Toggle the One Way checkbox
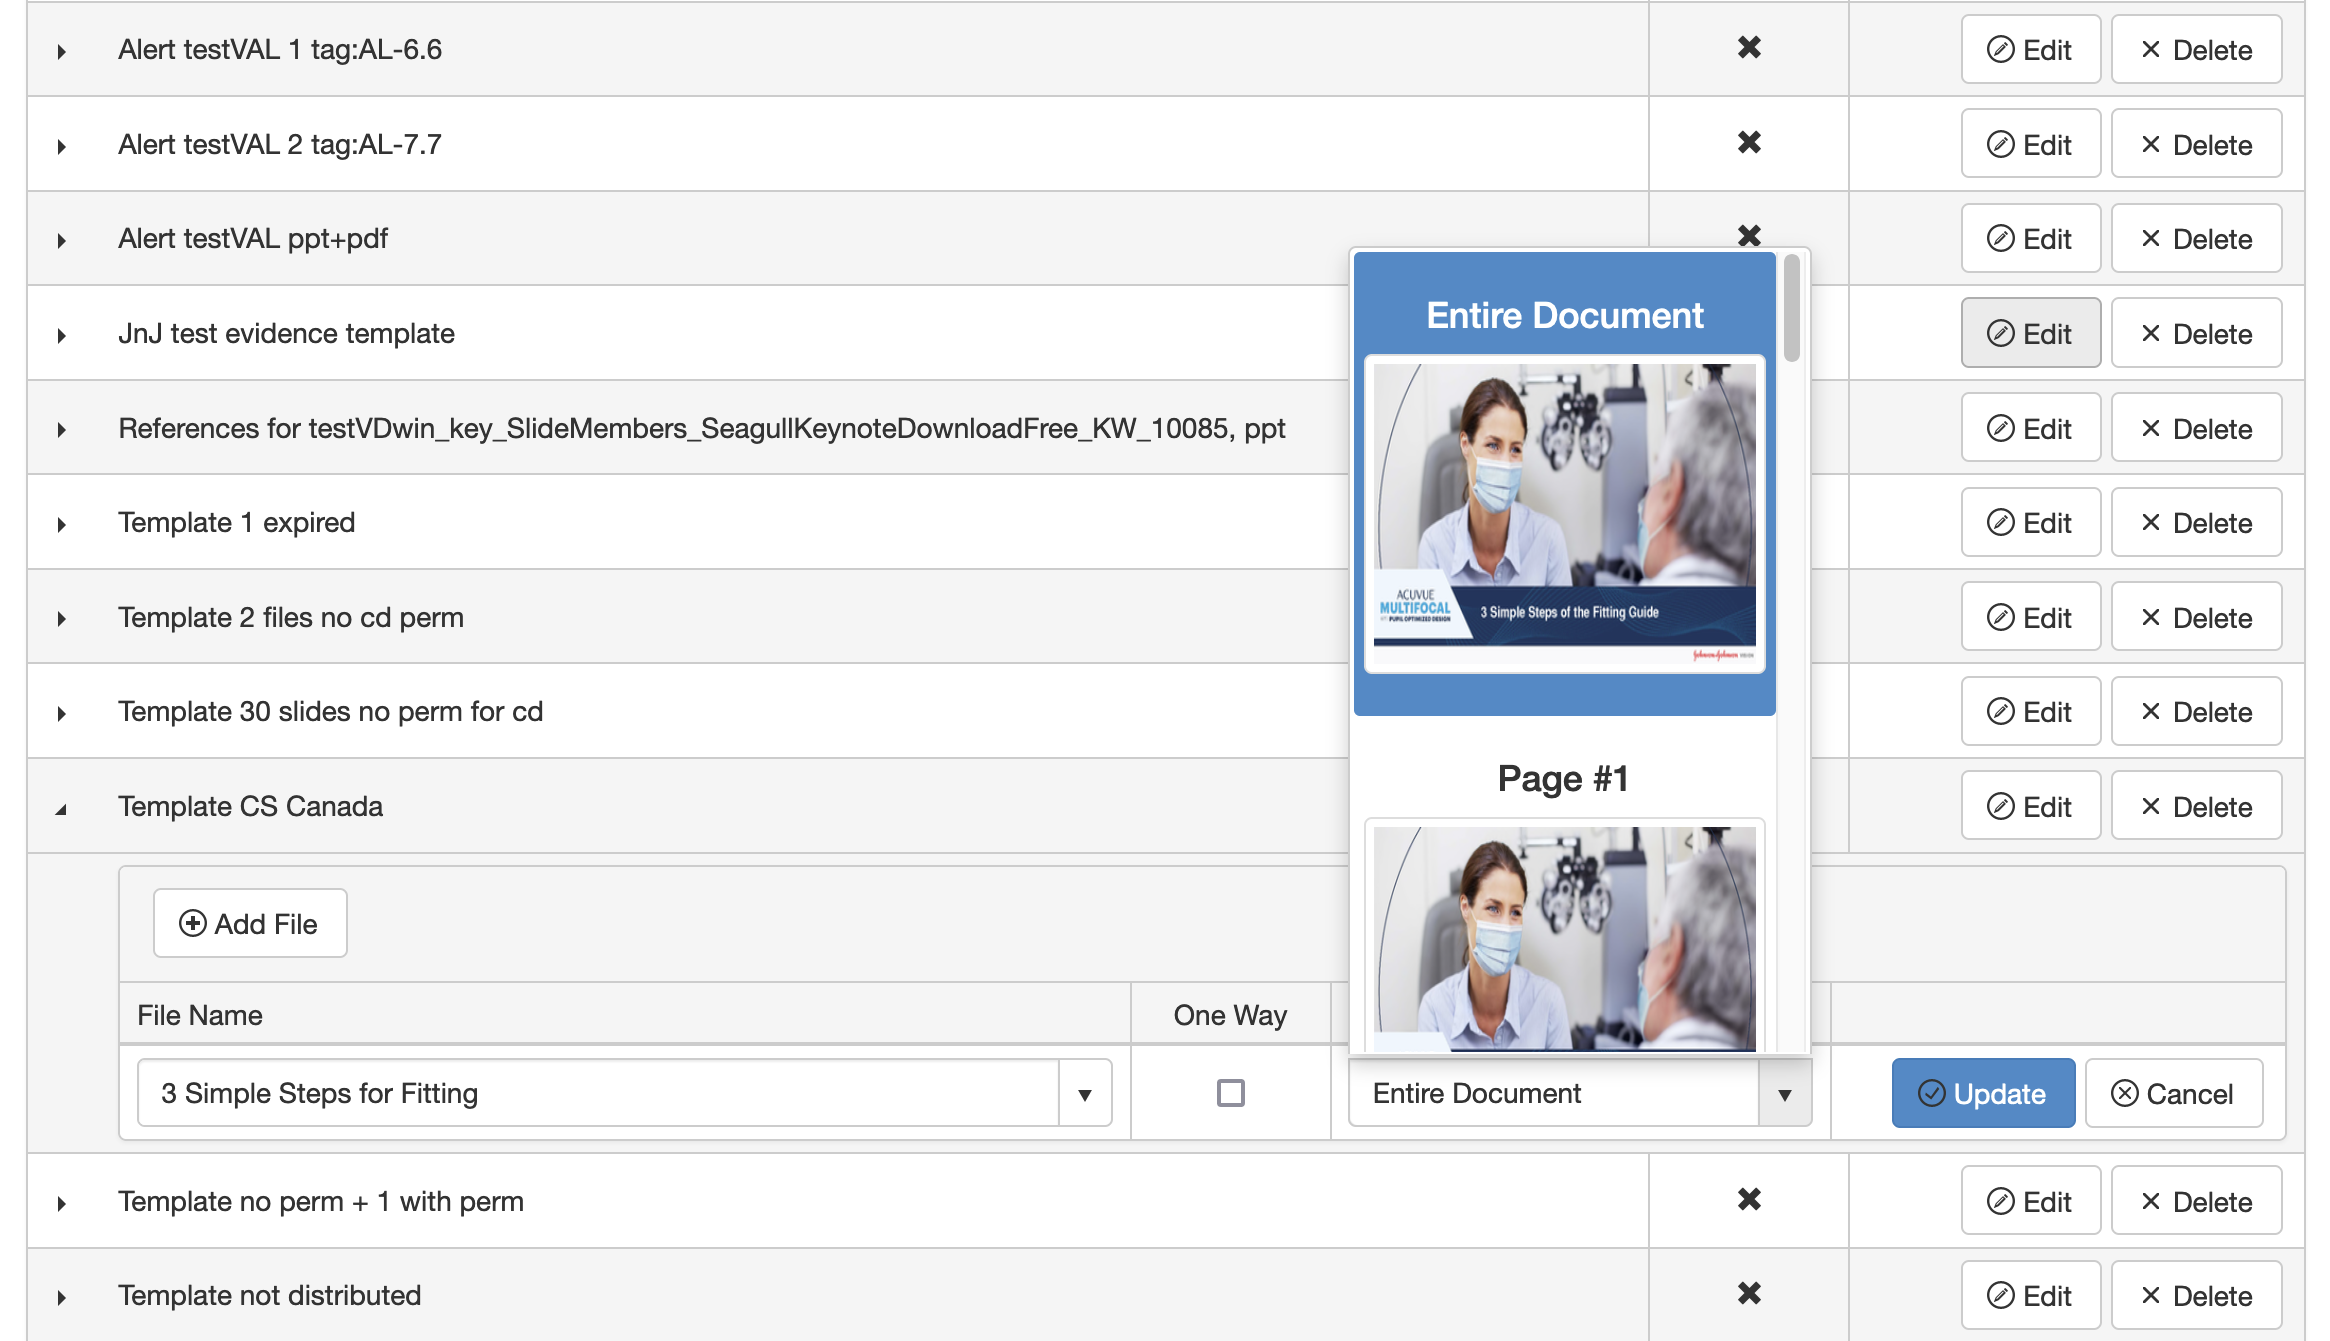This screenshot has width=2330, height=1341. point(1230,1093)
